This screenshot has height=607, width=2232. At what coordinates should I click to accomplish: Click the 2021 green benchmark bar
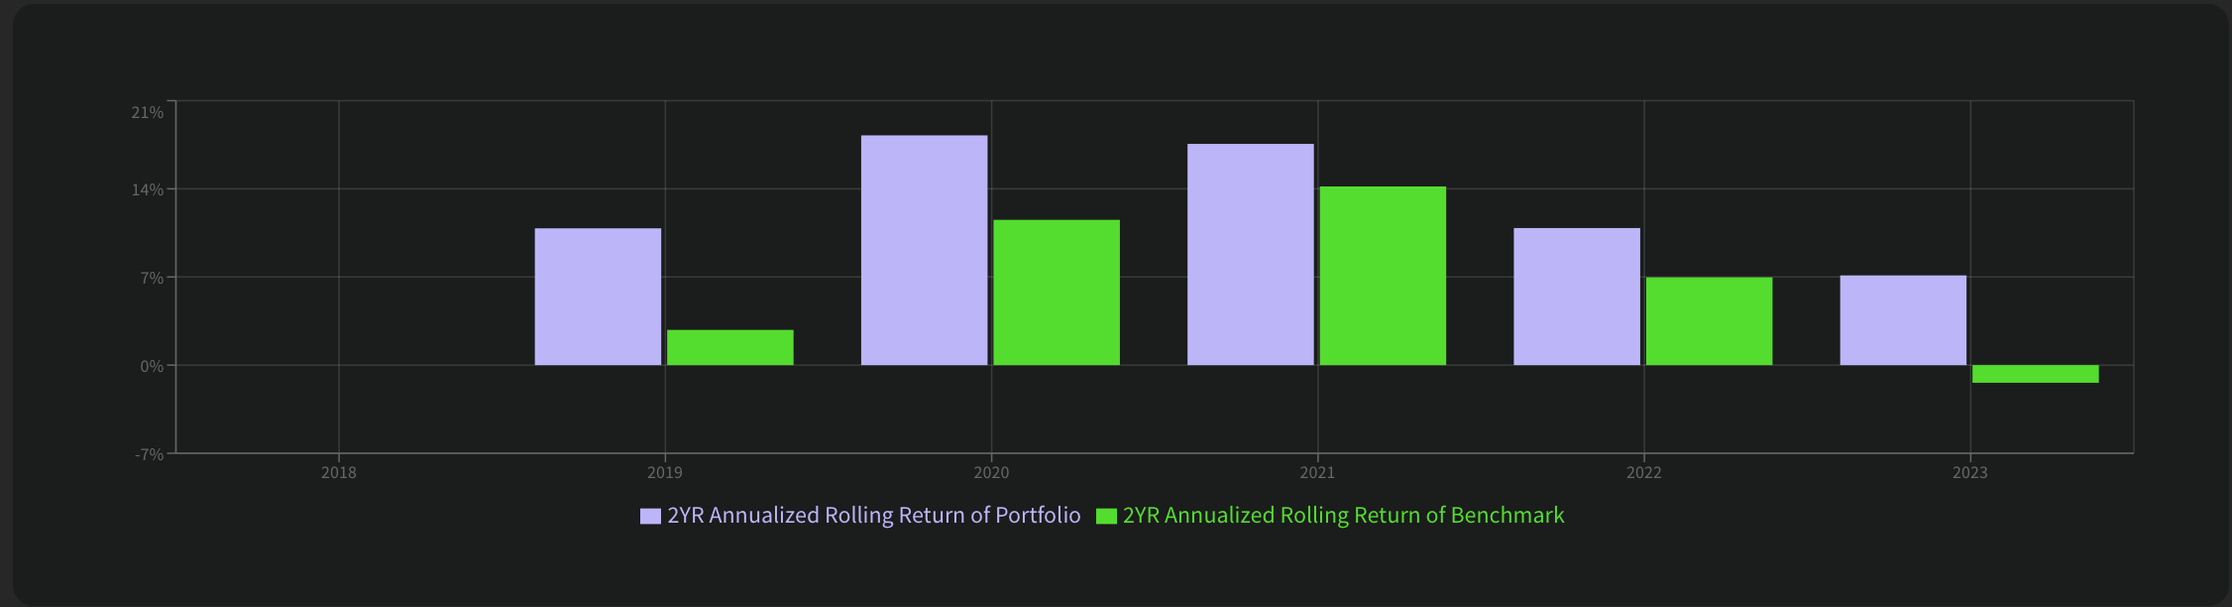1382,276
